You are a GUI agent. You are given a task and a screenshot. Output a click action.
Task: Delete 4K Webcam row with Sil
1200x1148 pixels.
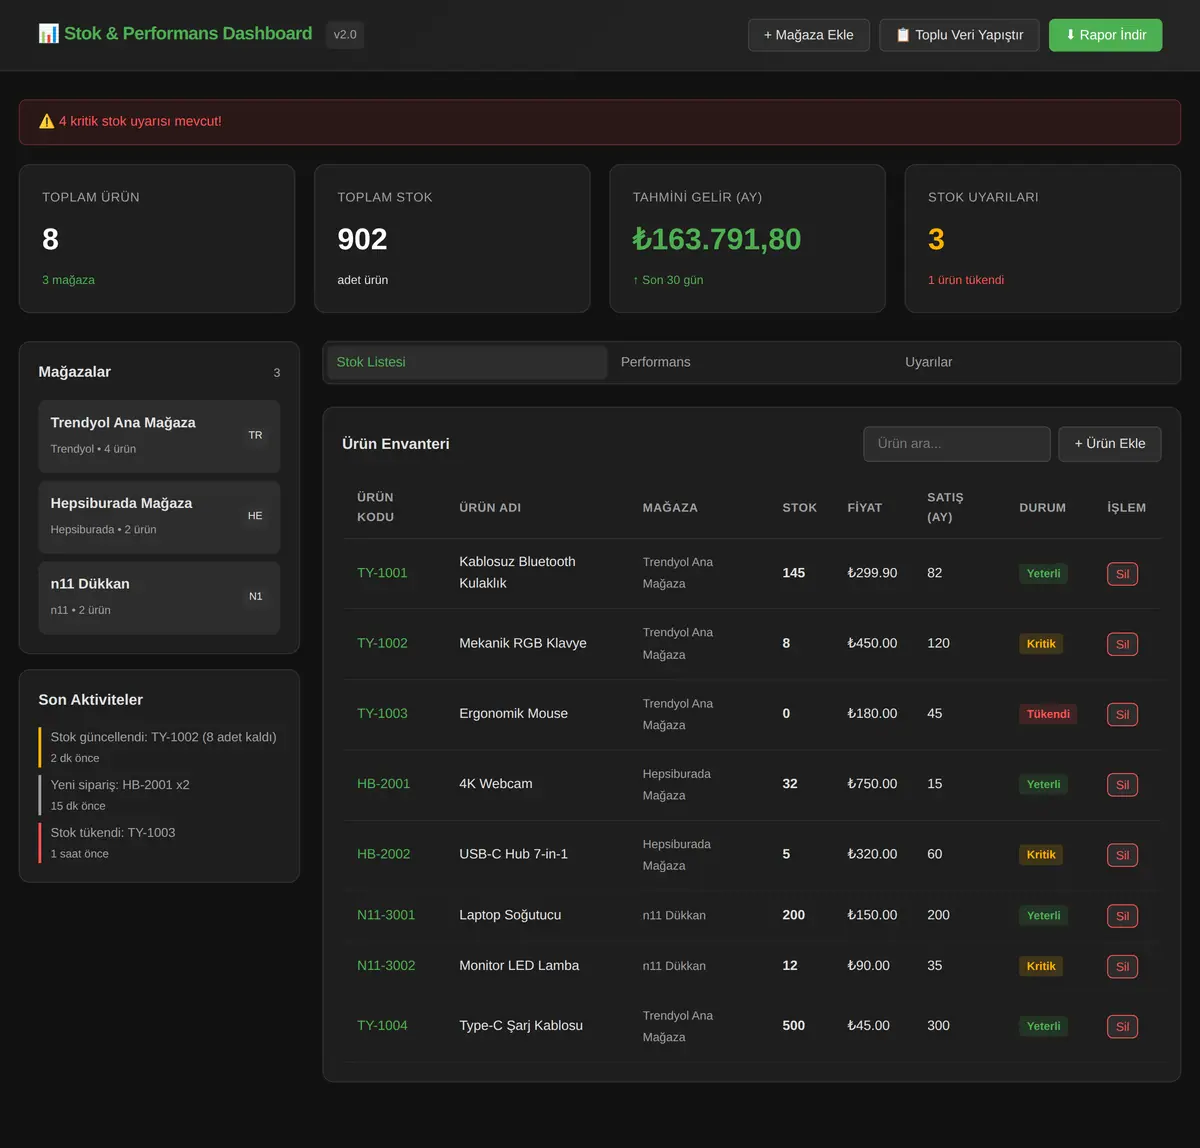point(1122,785)
